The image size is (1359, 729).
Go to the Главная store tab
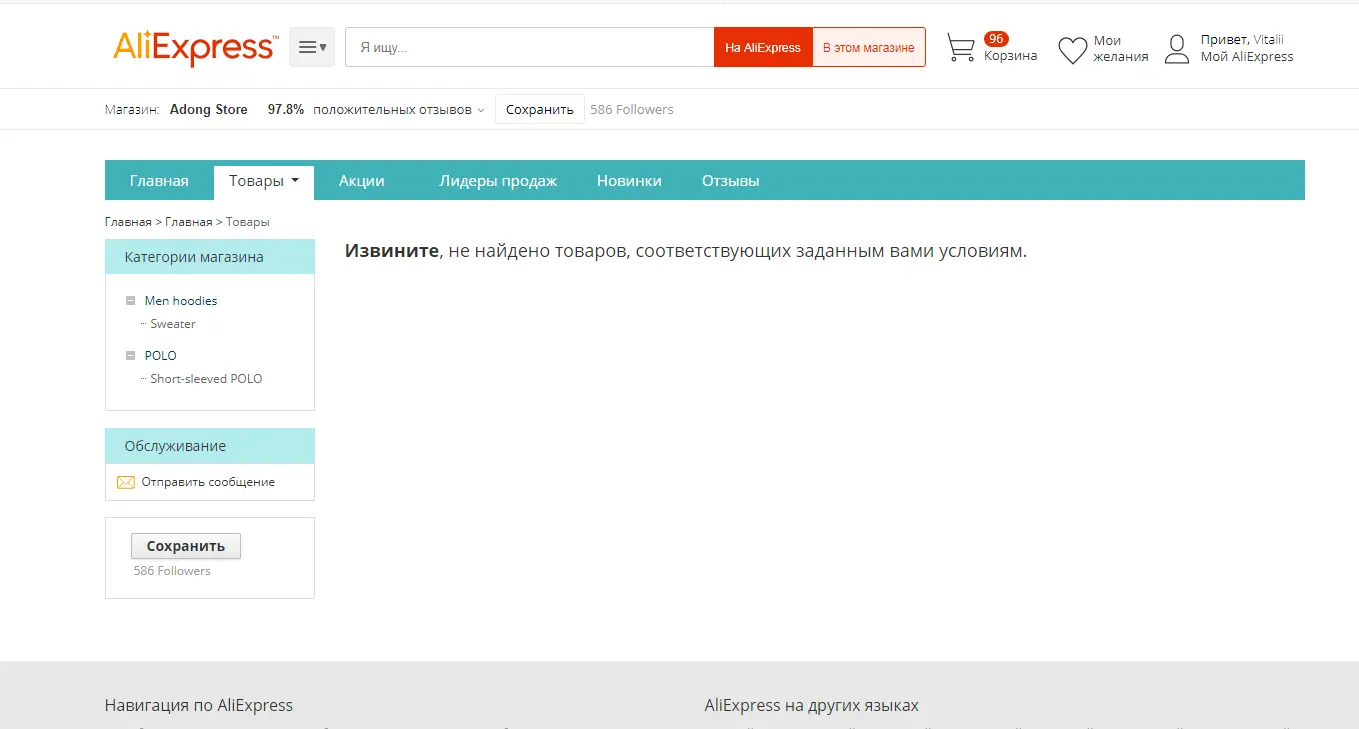click(159, 181)
